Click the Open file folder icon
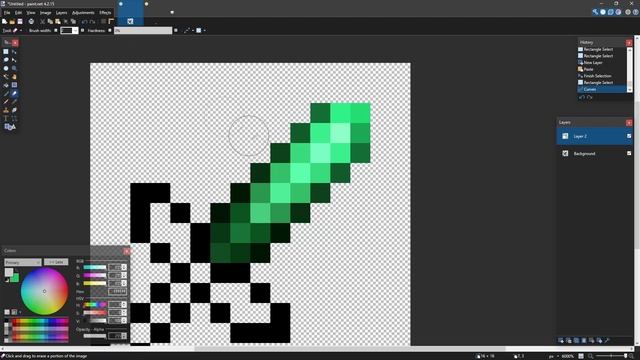 12,21
